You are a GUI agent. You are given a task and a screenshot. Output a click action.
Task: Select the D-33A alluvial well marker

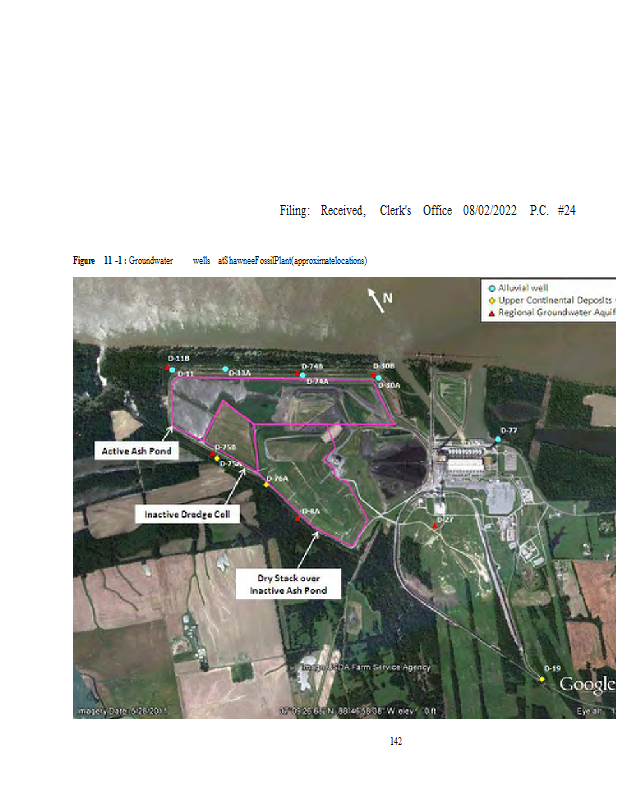click(x=225, y=369)
